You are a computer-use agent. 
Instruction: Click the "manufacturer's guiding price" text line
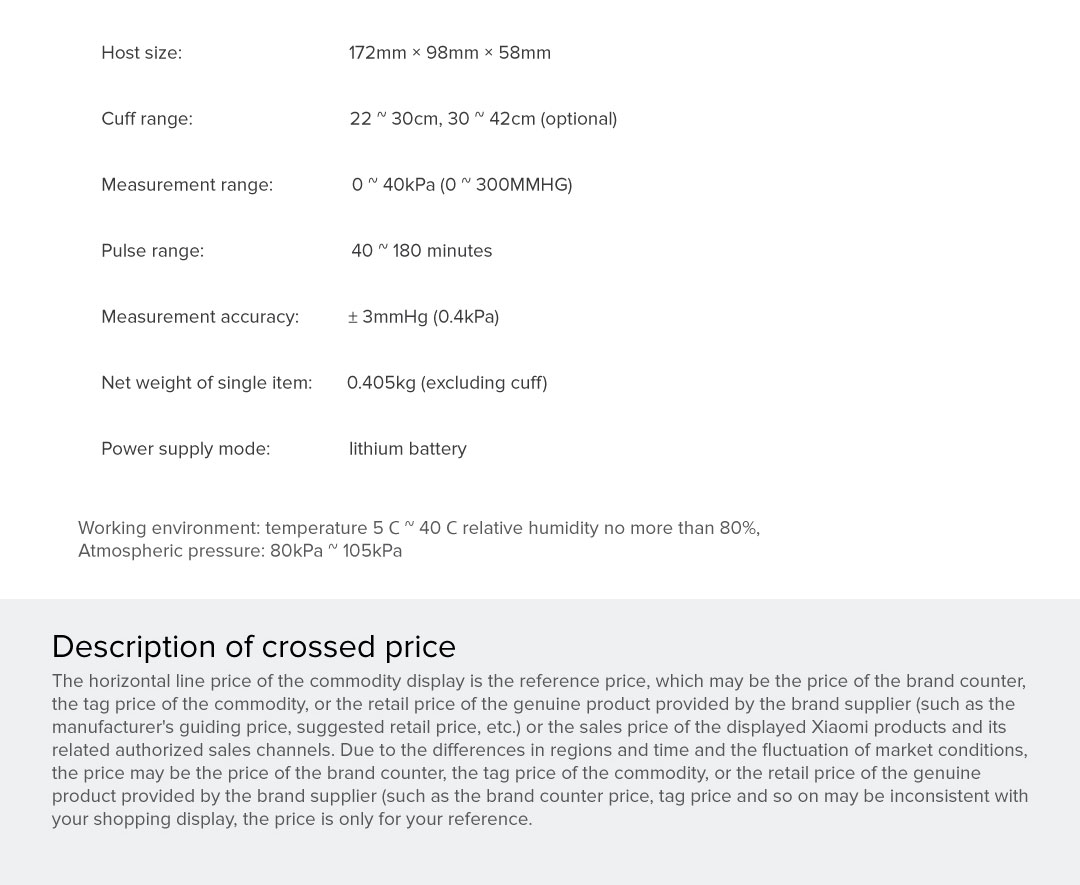(528, 727)
